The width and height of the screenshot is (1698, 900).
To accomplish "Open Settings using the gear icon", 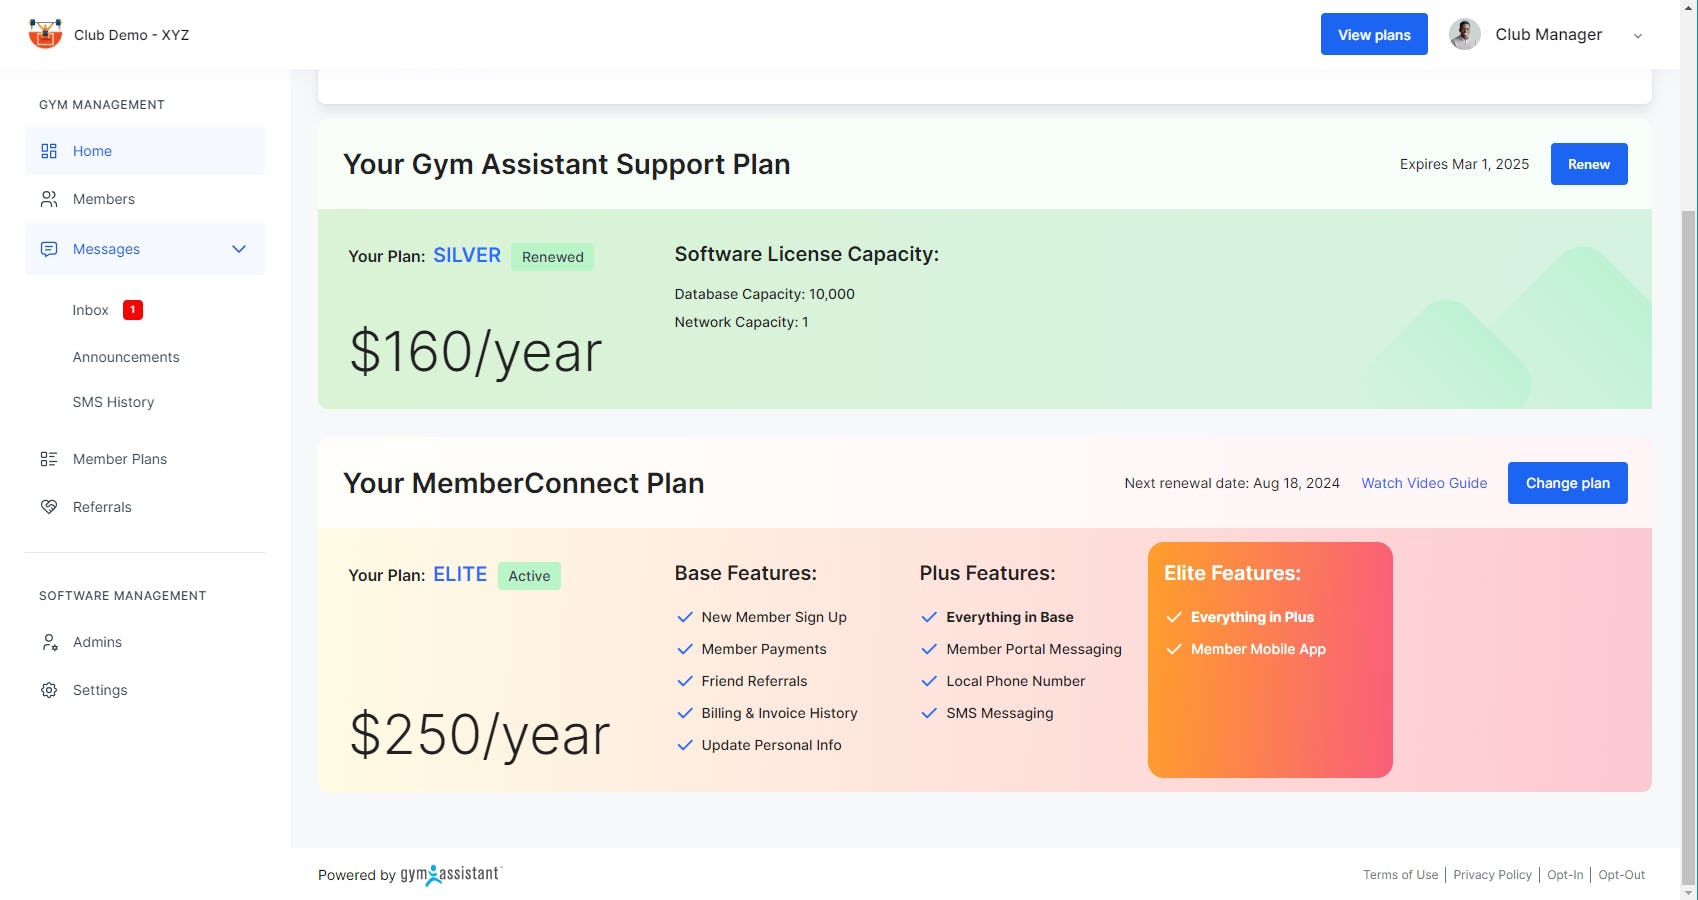I will (x=48, y=690).
